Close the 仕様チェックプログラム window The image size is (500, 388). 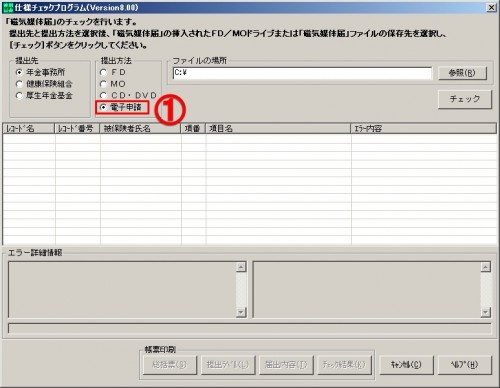coord(491,7)
